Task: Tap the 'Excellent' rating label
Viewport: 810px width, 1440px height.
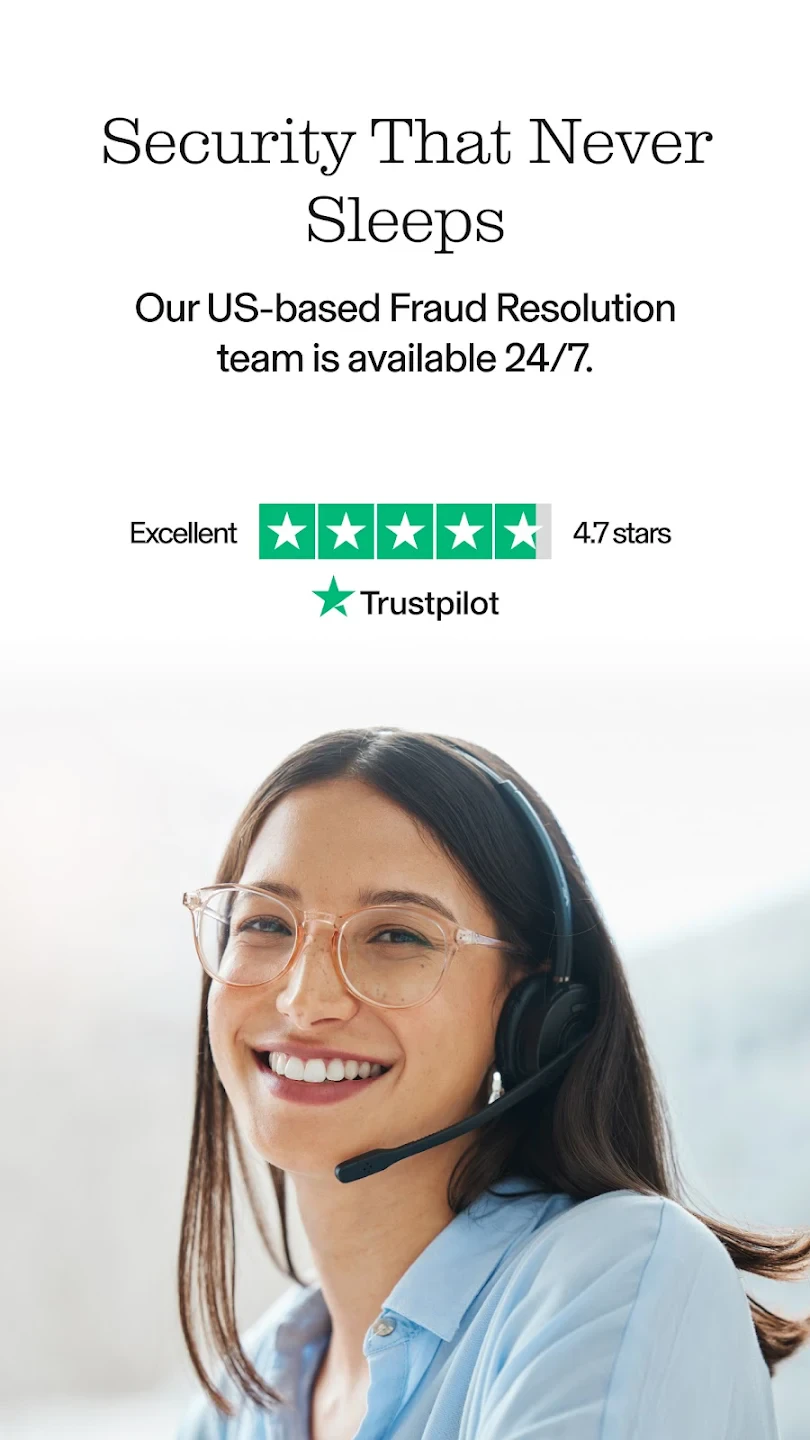Action: click(183, 533)
